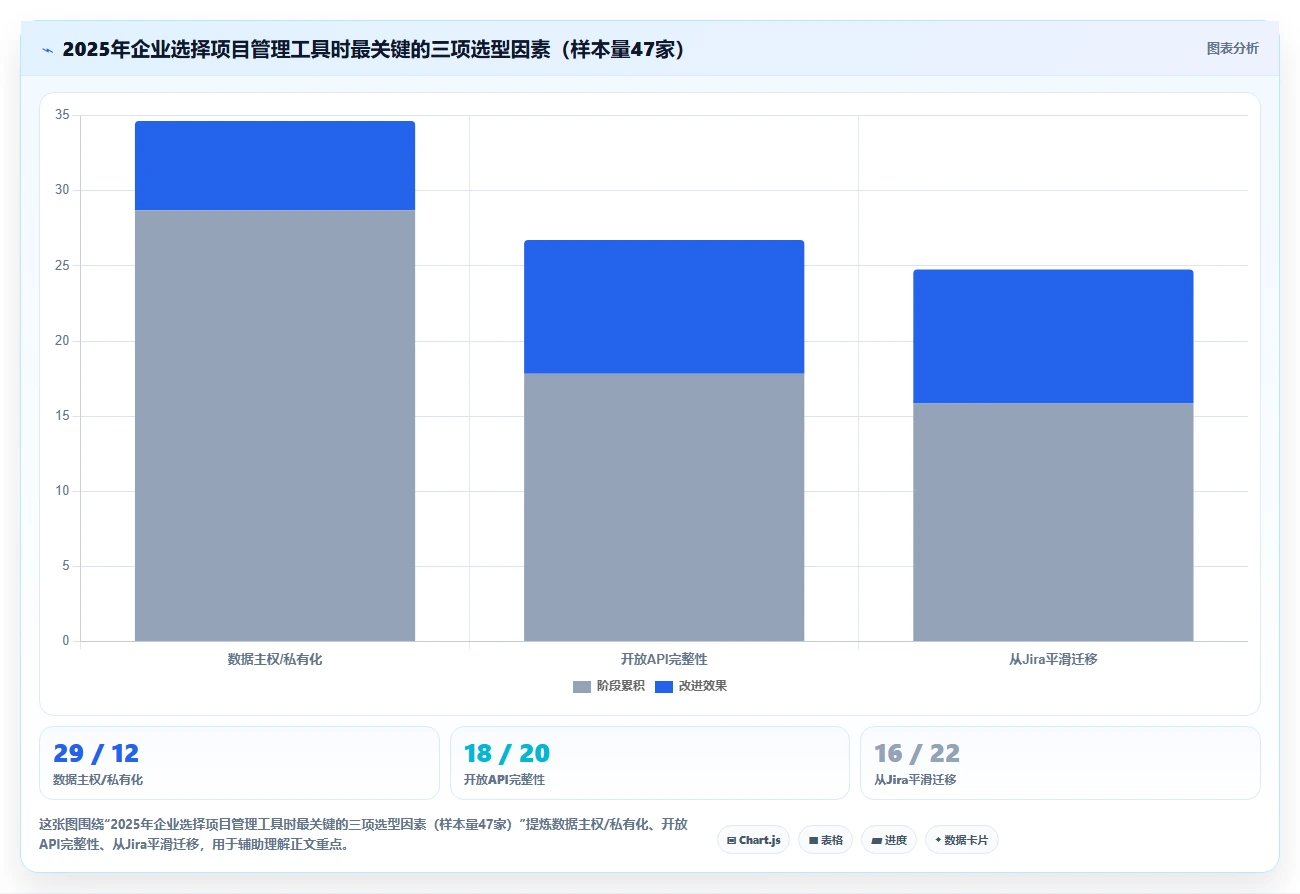Select the 表格 tag button
Viewport: 1300px width, 894px height.
[826, 840]
